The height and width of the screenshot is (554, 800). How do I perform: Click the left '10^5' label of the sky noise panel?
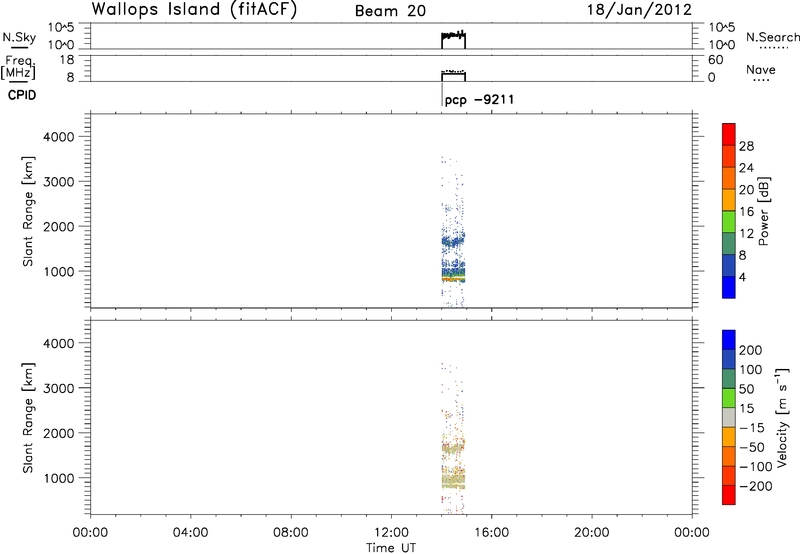coord(61,28)
